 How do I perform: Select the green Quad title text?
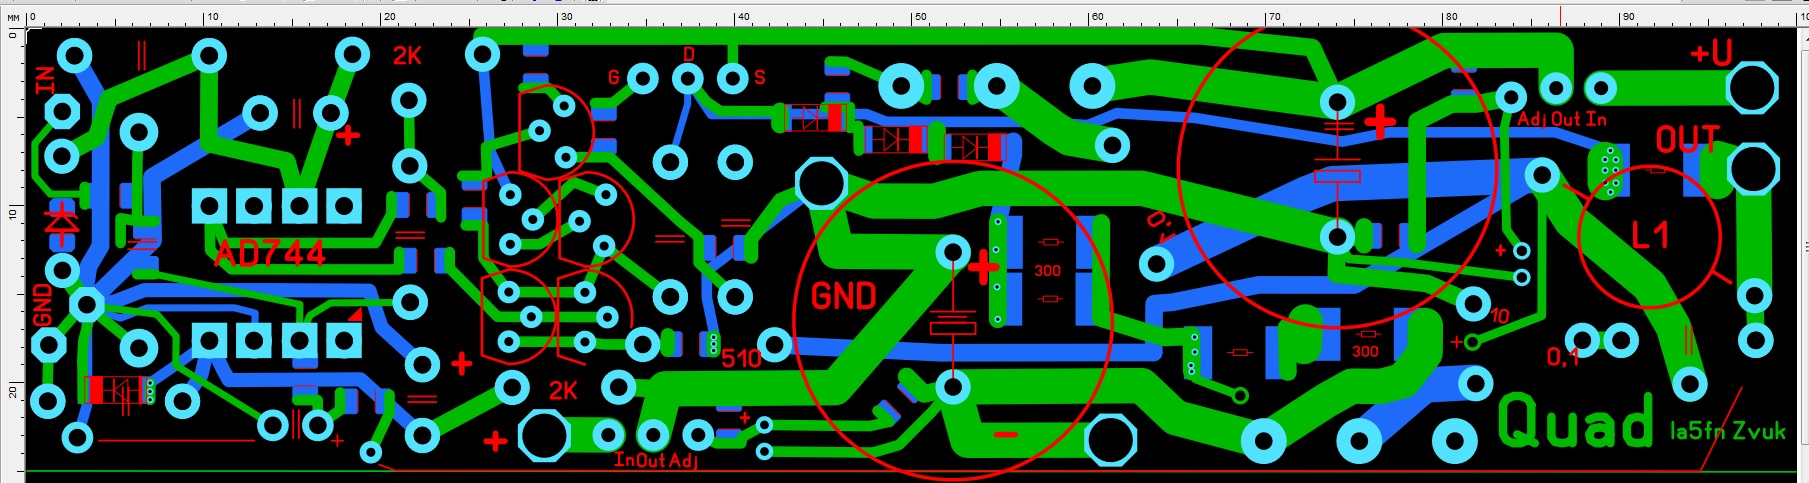point(1575,421)
